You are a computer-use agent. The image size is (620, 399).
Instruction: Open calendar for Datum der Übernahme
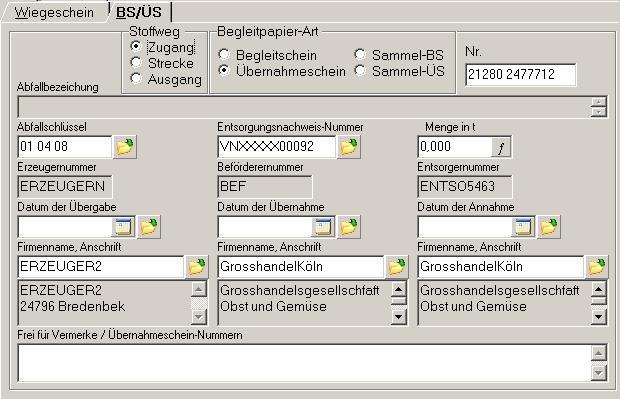pyautogui.click(x=323, y=227)
